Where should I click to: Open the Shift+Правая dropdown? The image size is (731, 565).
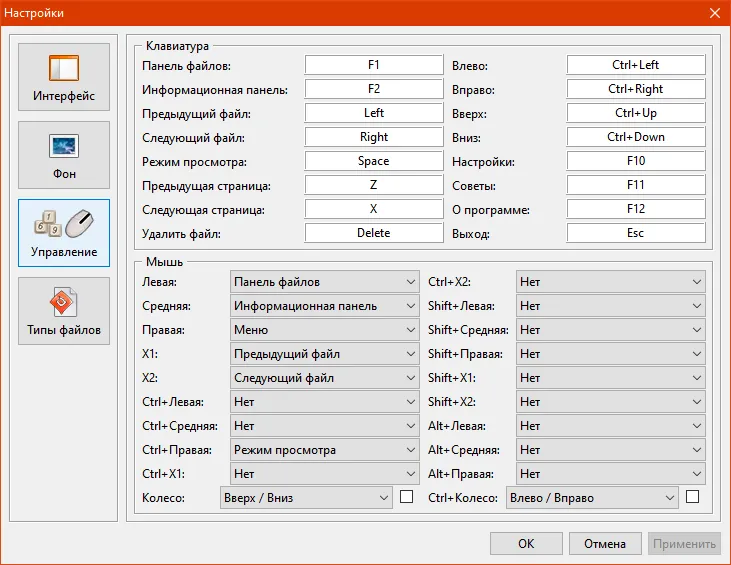611,354
